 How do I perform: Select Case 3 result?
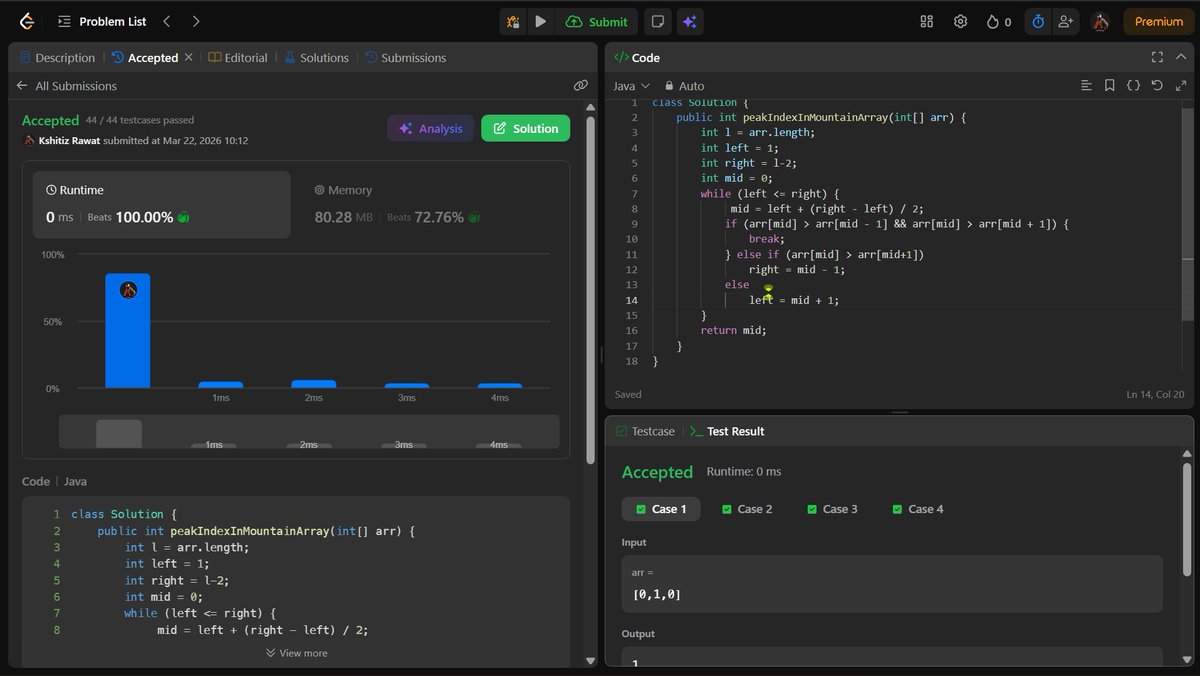tap(832, 509)
